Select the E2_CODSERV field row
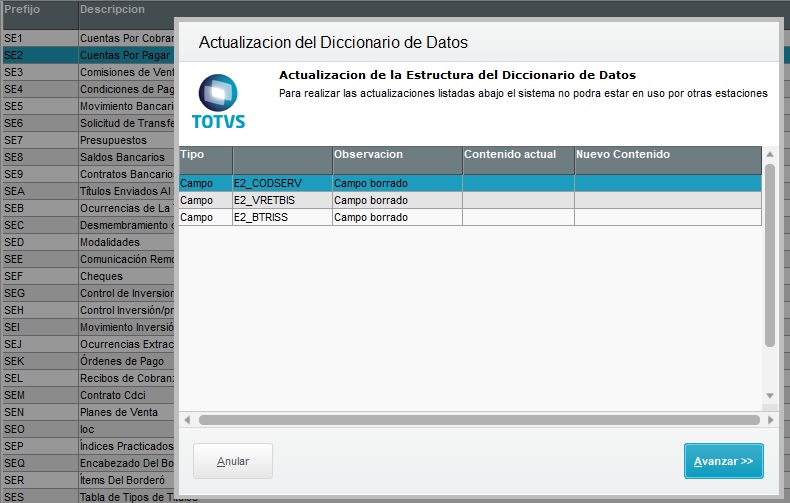 pyautogui.click(x=470, y=183)
